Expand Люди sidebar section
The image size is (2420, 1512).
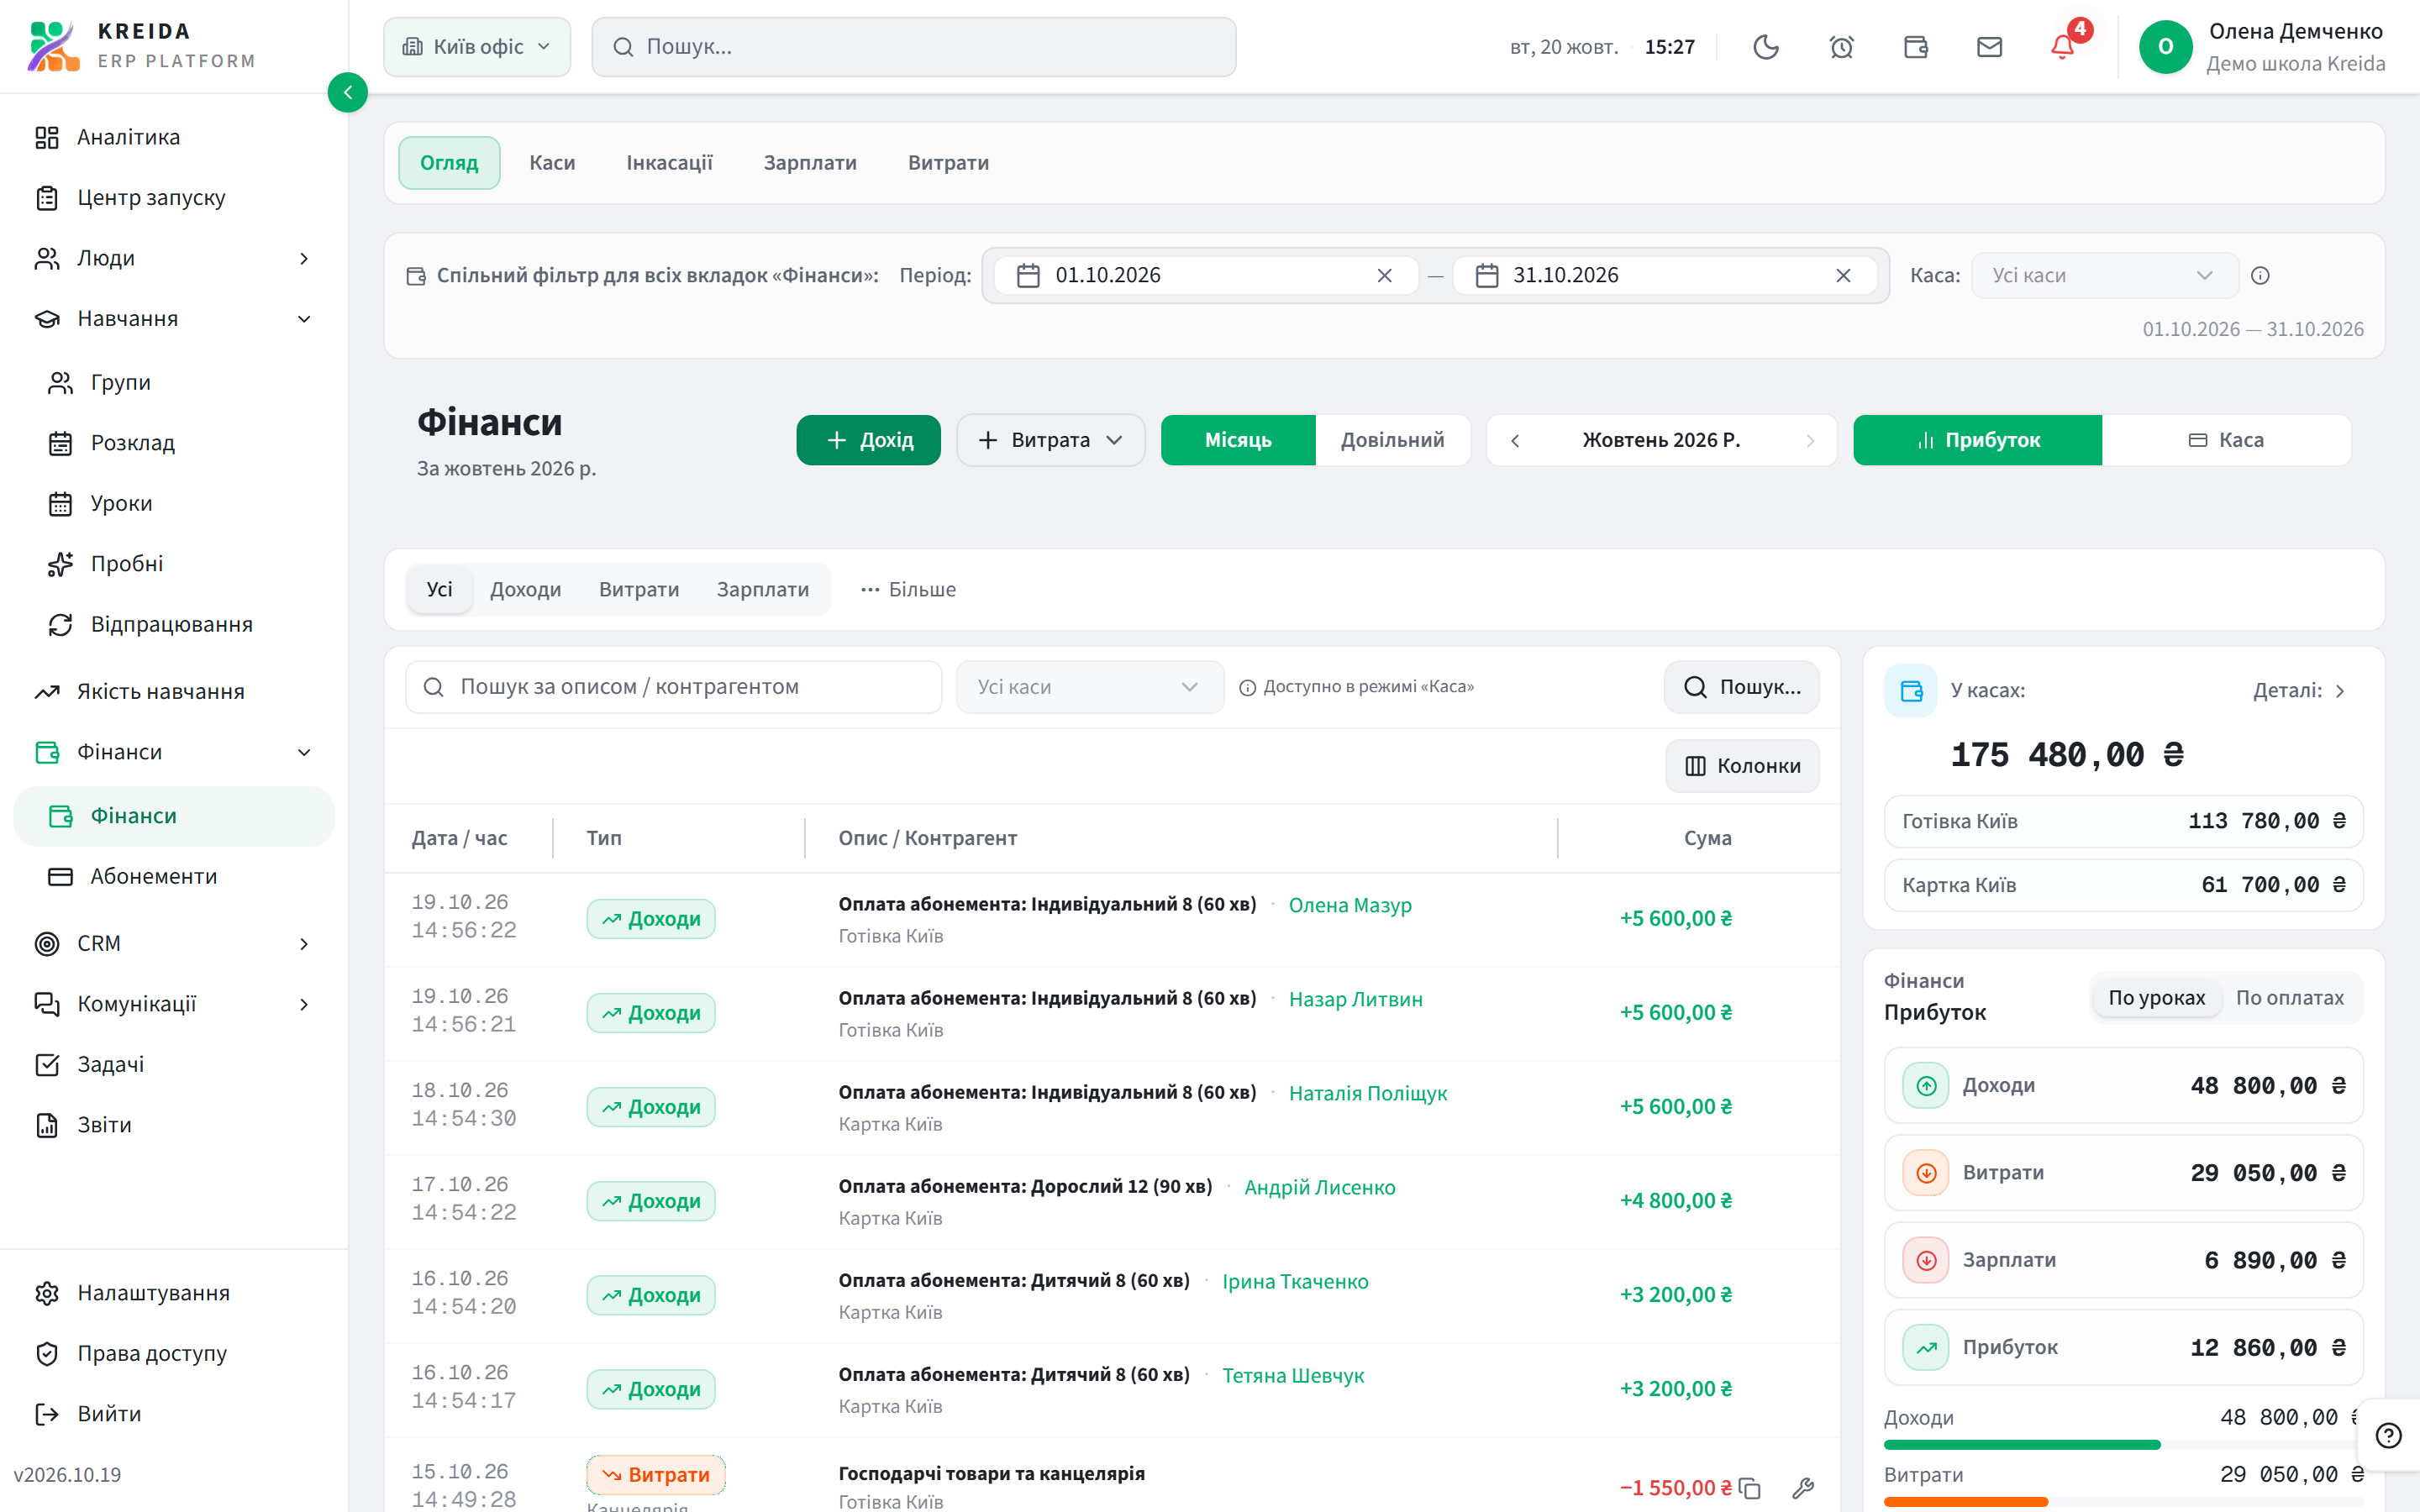[x=174, y=258]
